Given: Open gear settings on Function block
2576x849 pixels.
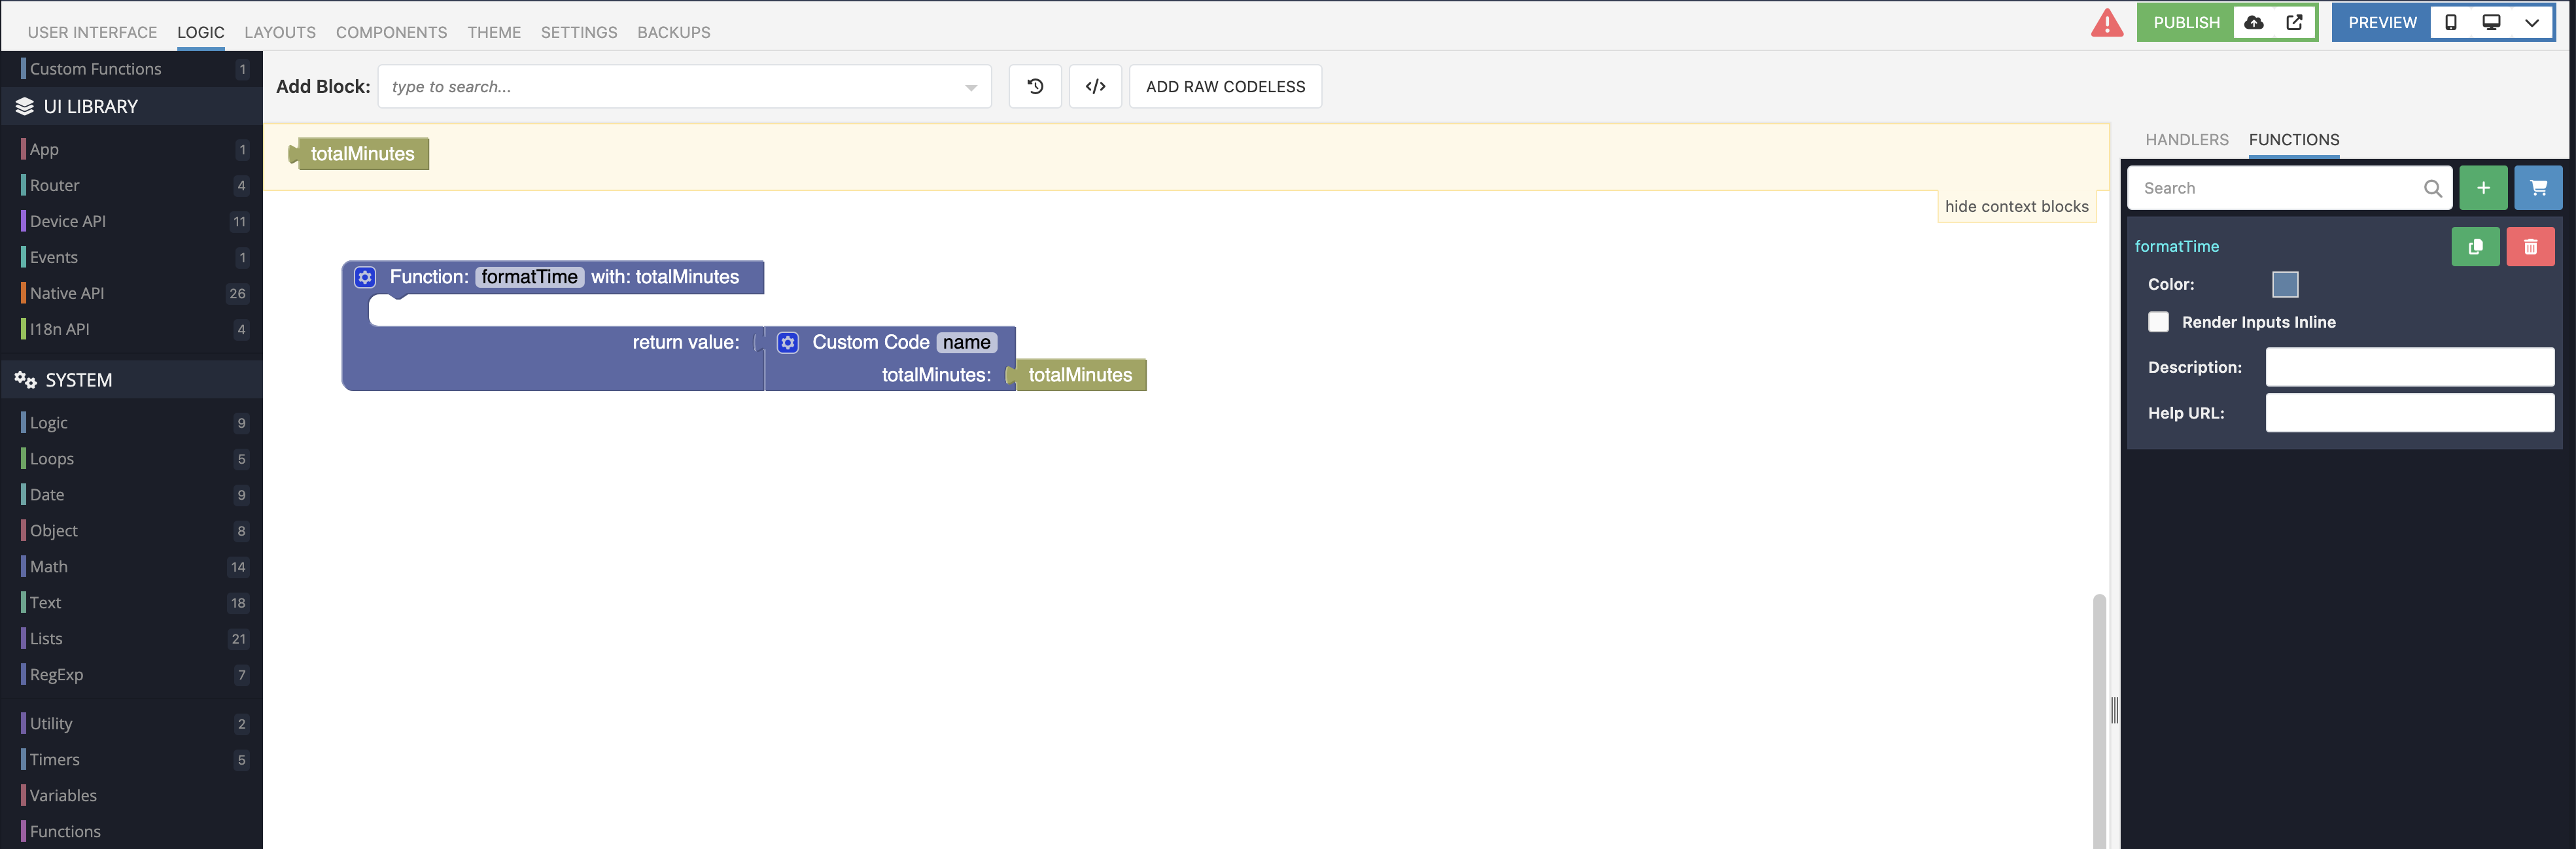Looking at the screenshot, I should [x=365, y=278].
